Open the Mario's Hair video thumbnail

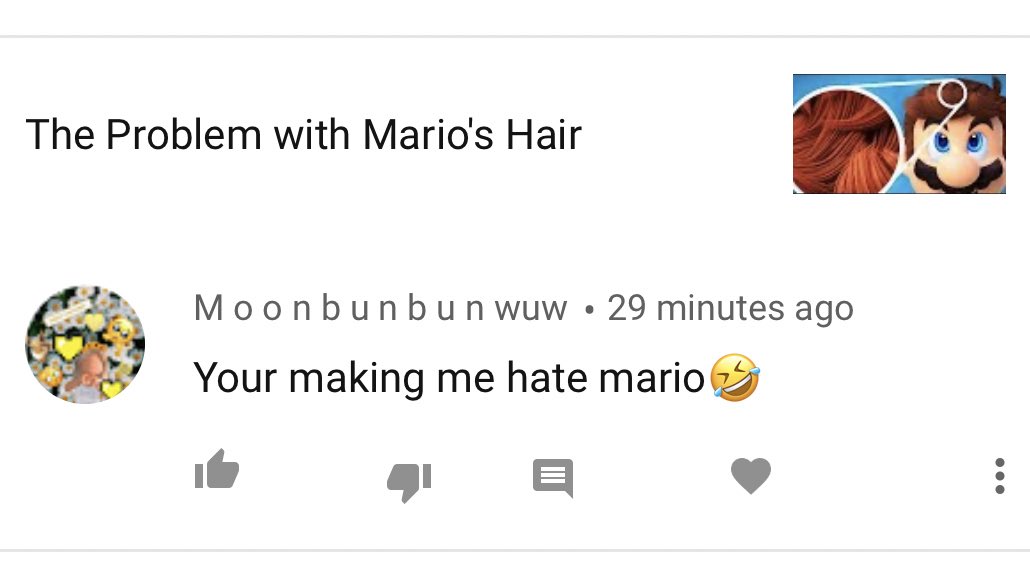pos(899,134)
